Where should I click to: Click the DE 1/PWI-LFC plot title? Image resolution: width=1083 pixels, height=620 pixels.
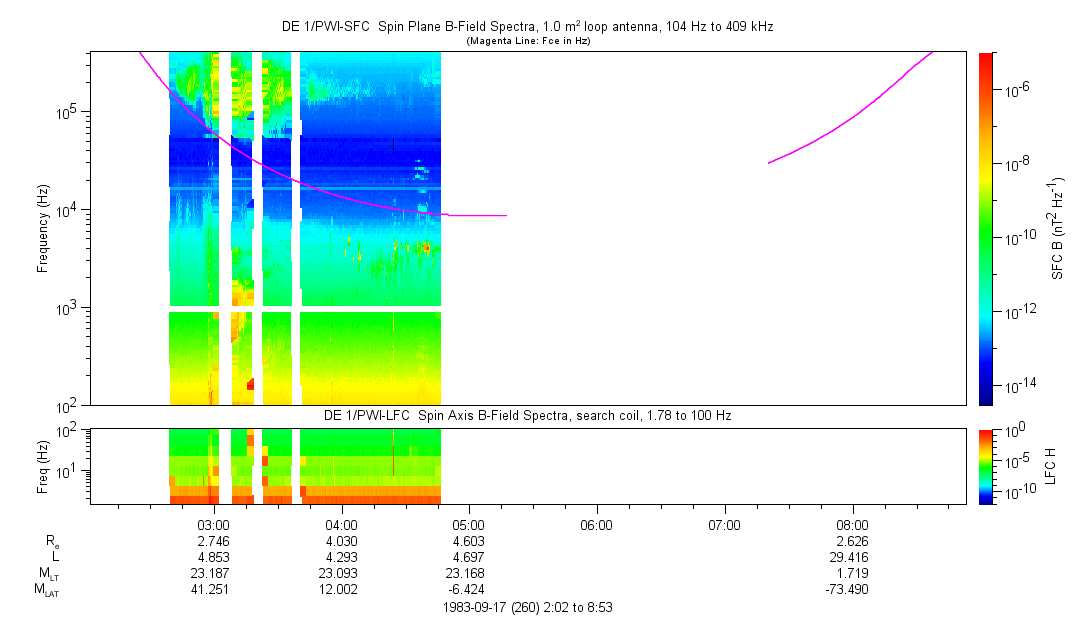pos(528,416)
